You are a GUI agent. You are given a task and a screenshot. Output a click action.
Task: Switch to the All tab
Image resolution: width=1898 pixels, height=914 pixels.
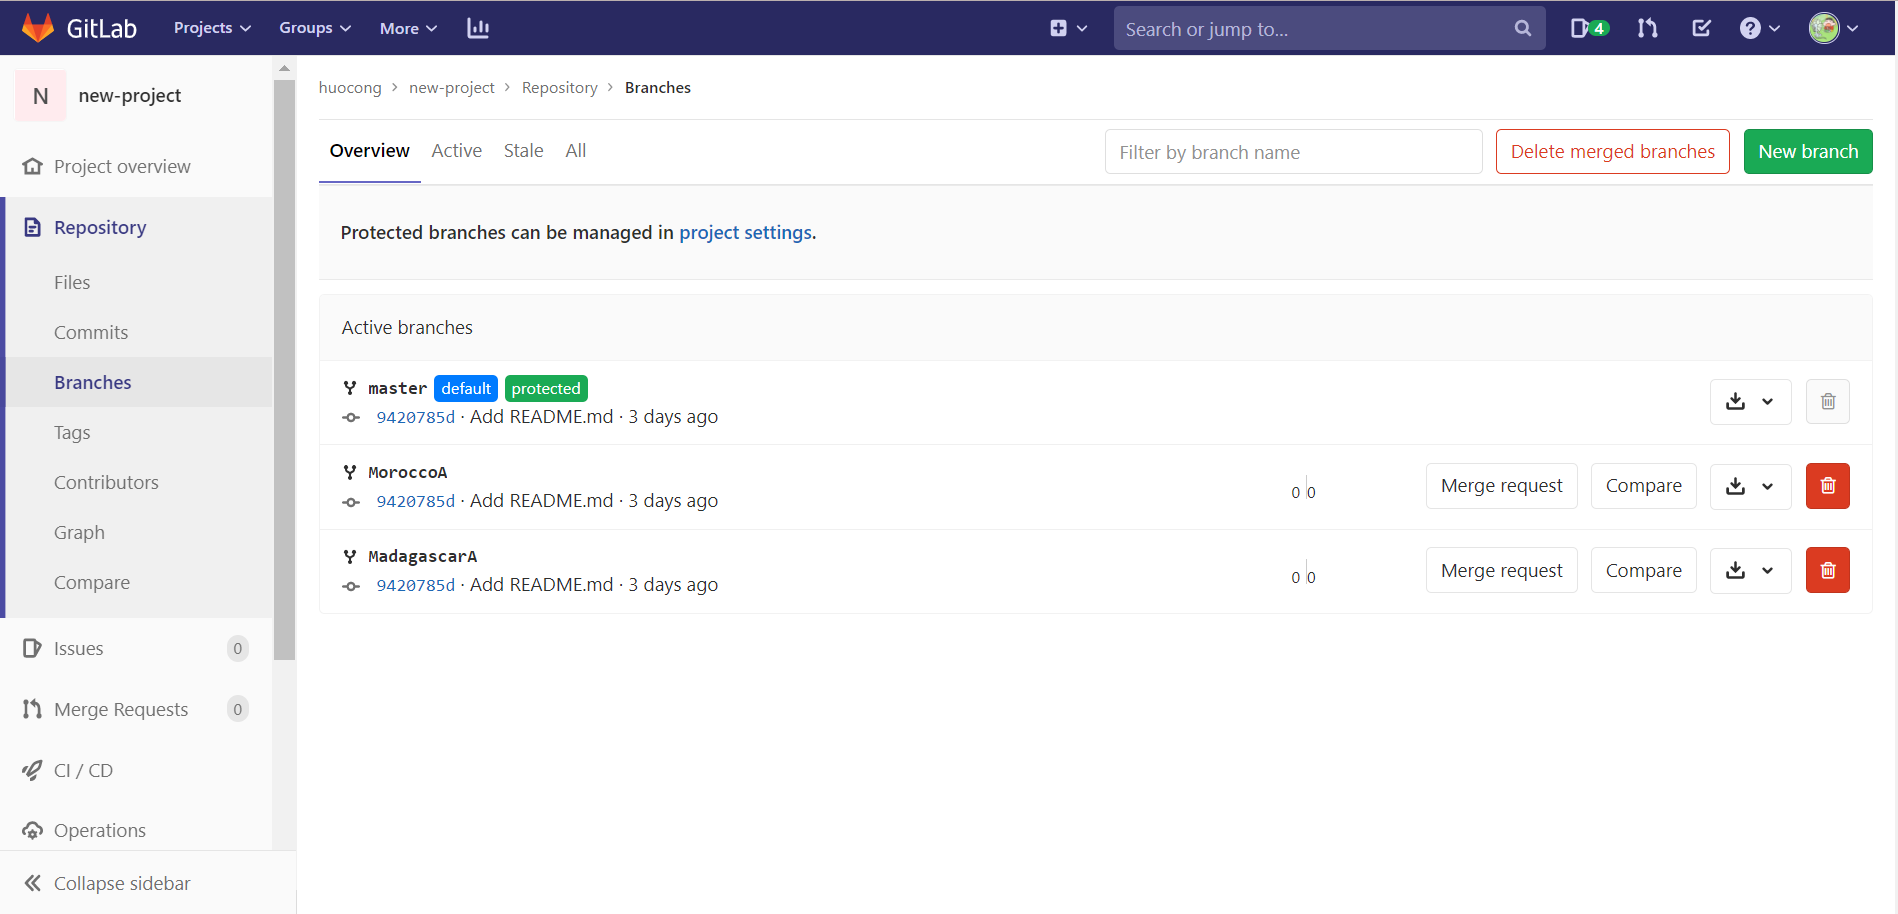pos(576,151)
